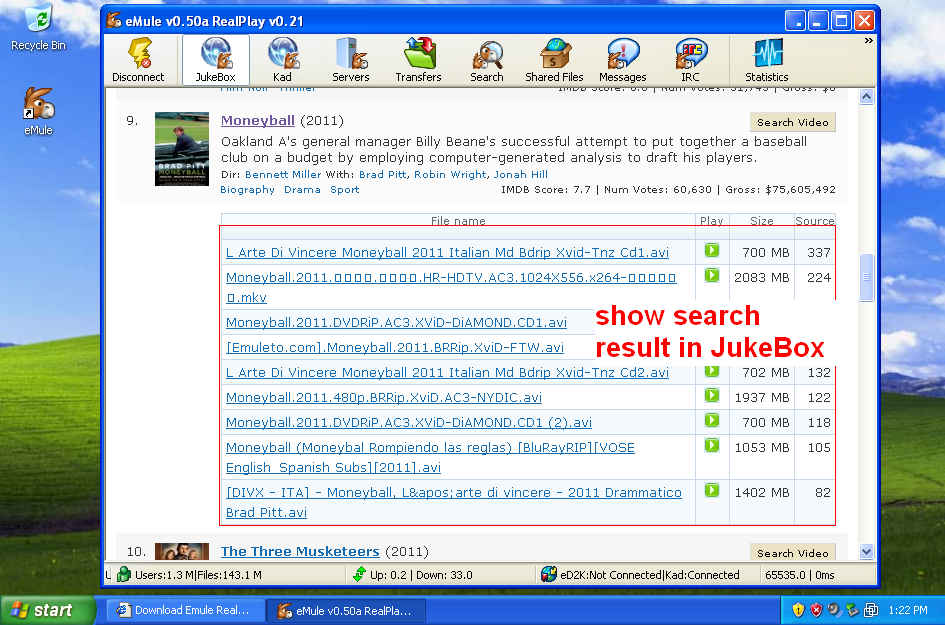This screenshot has height=625, width=945.
Task: Open Moneyball HR-HDTV AC3 x264 mkv link
Action: (451, 287)
